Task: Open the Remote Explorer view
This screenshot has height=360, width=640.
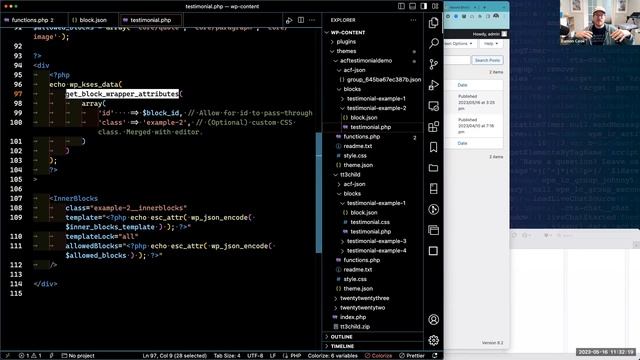Action: click(433, 106)
